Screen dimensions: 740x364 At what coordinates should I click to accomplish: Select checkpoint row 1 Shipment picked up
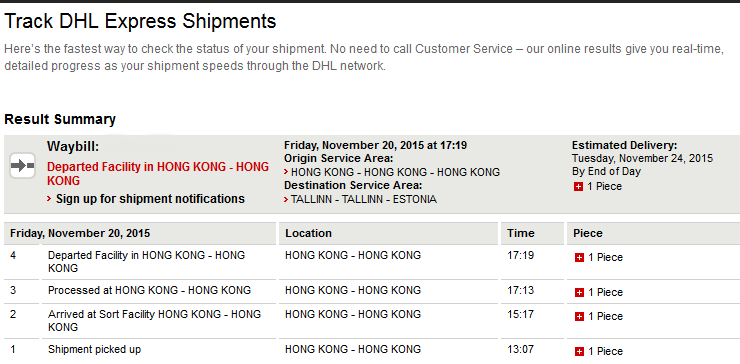coord(372,350)
